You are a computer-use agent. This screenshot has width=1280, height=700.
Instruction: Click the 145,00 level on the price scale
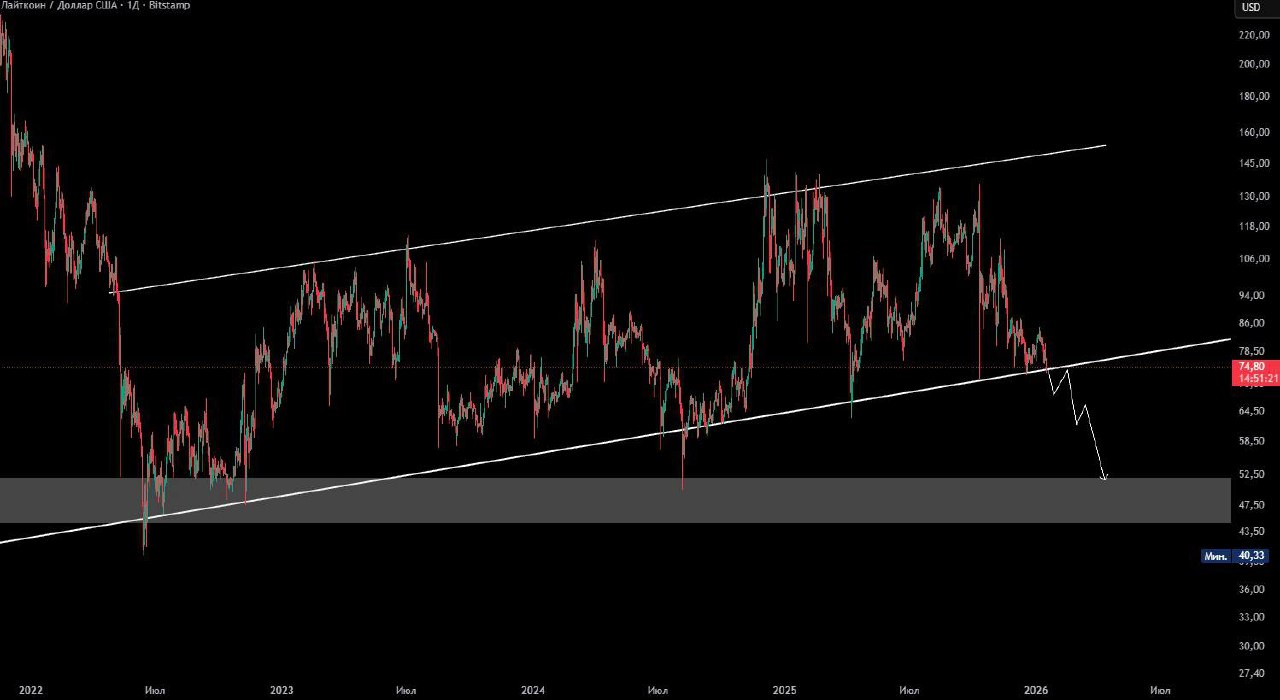tap(1253, 164)
